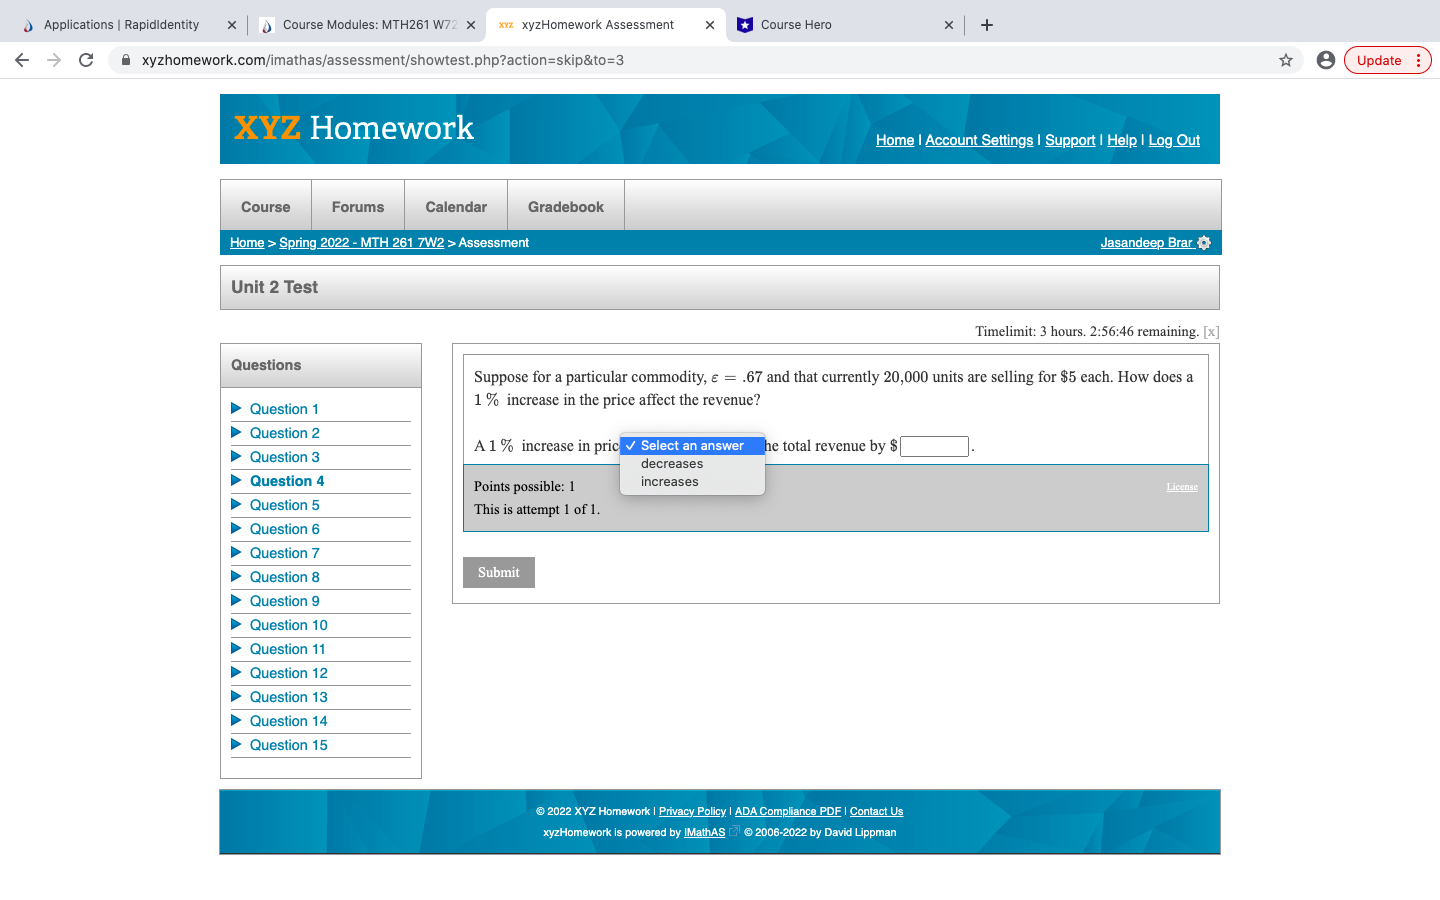Choose 'Select an answer' option
1440x900 pixels.
point(692,445)
